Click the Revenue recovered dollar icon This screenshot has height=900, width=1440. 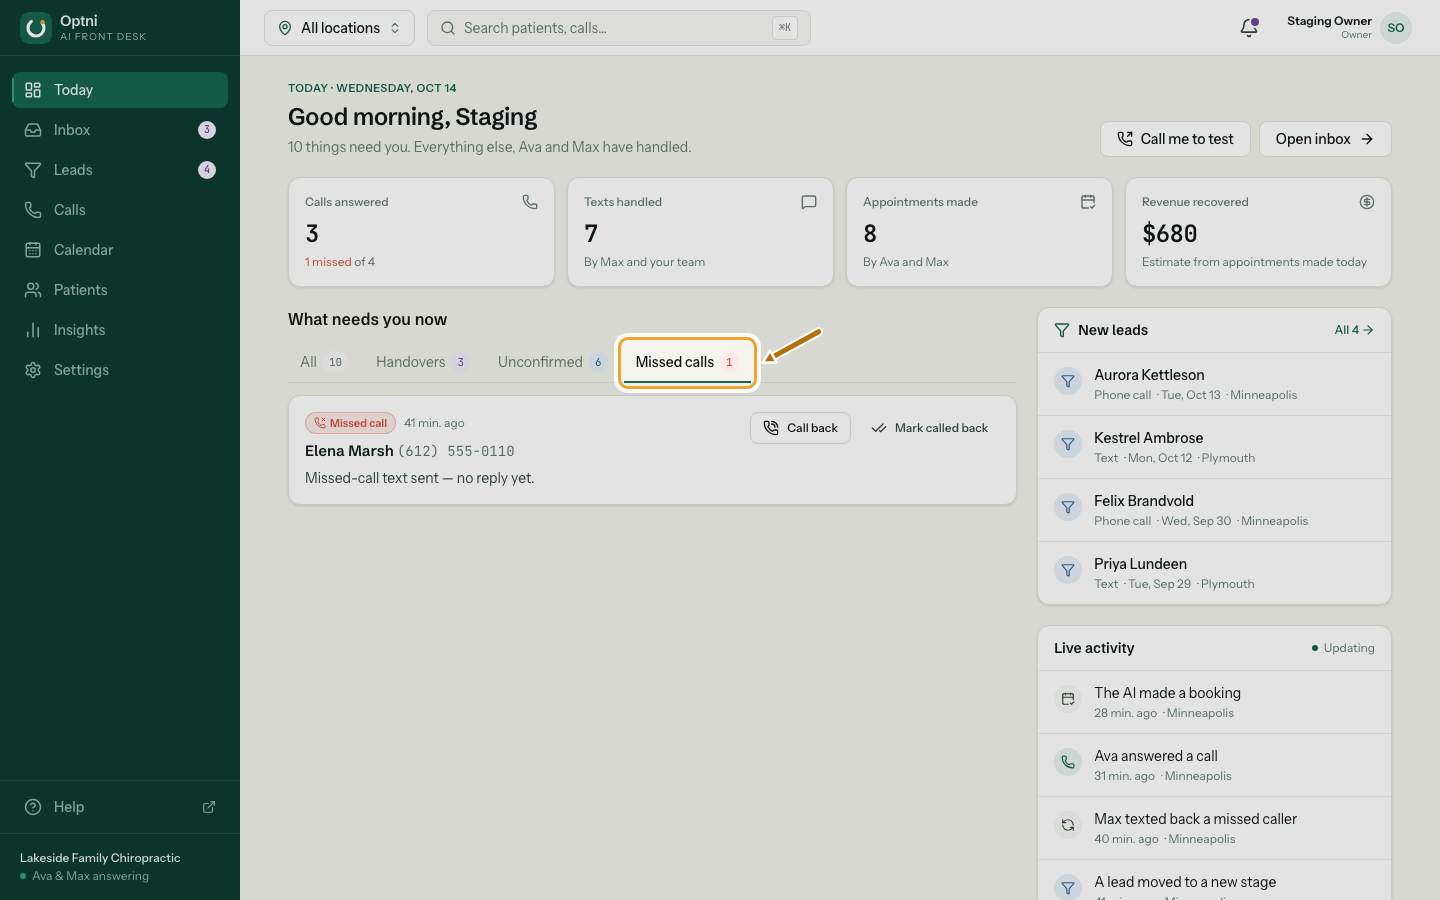click(1367, 202)
